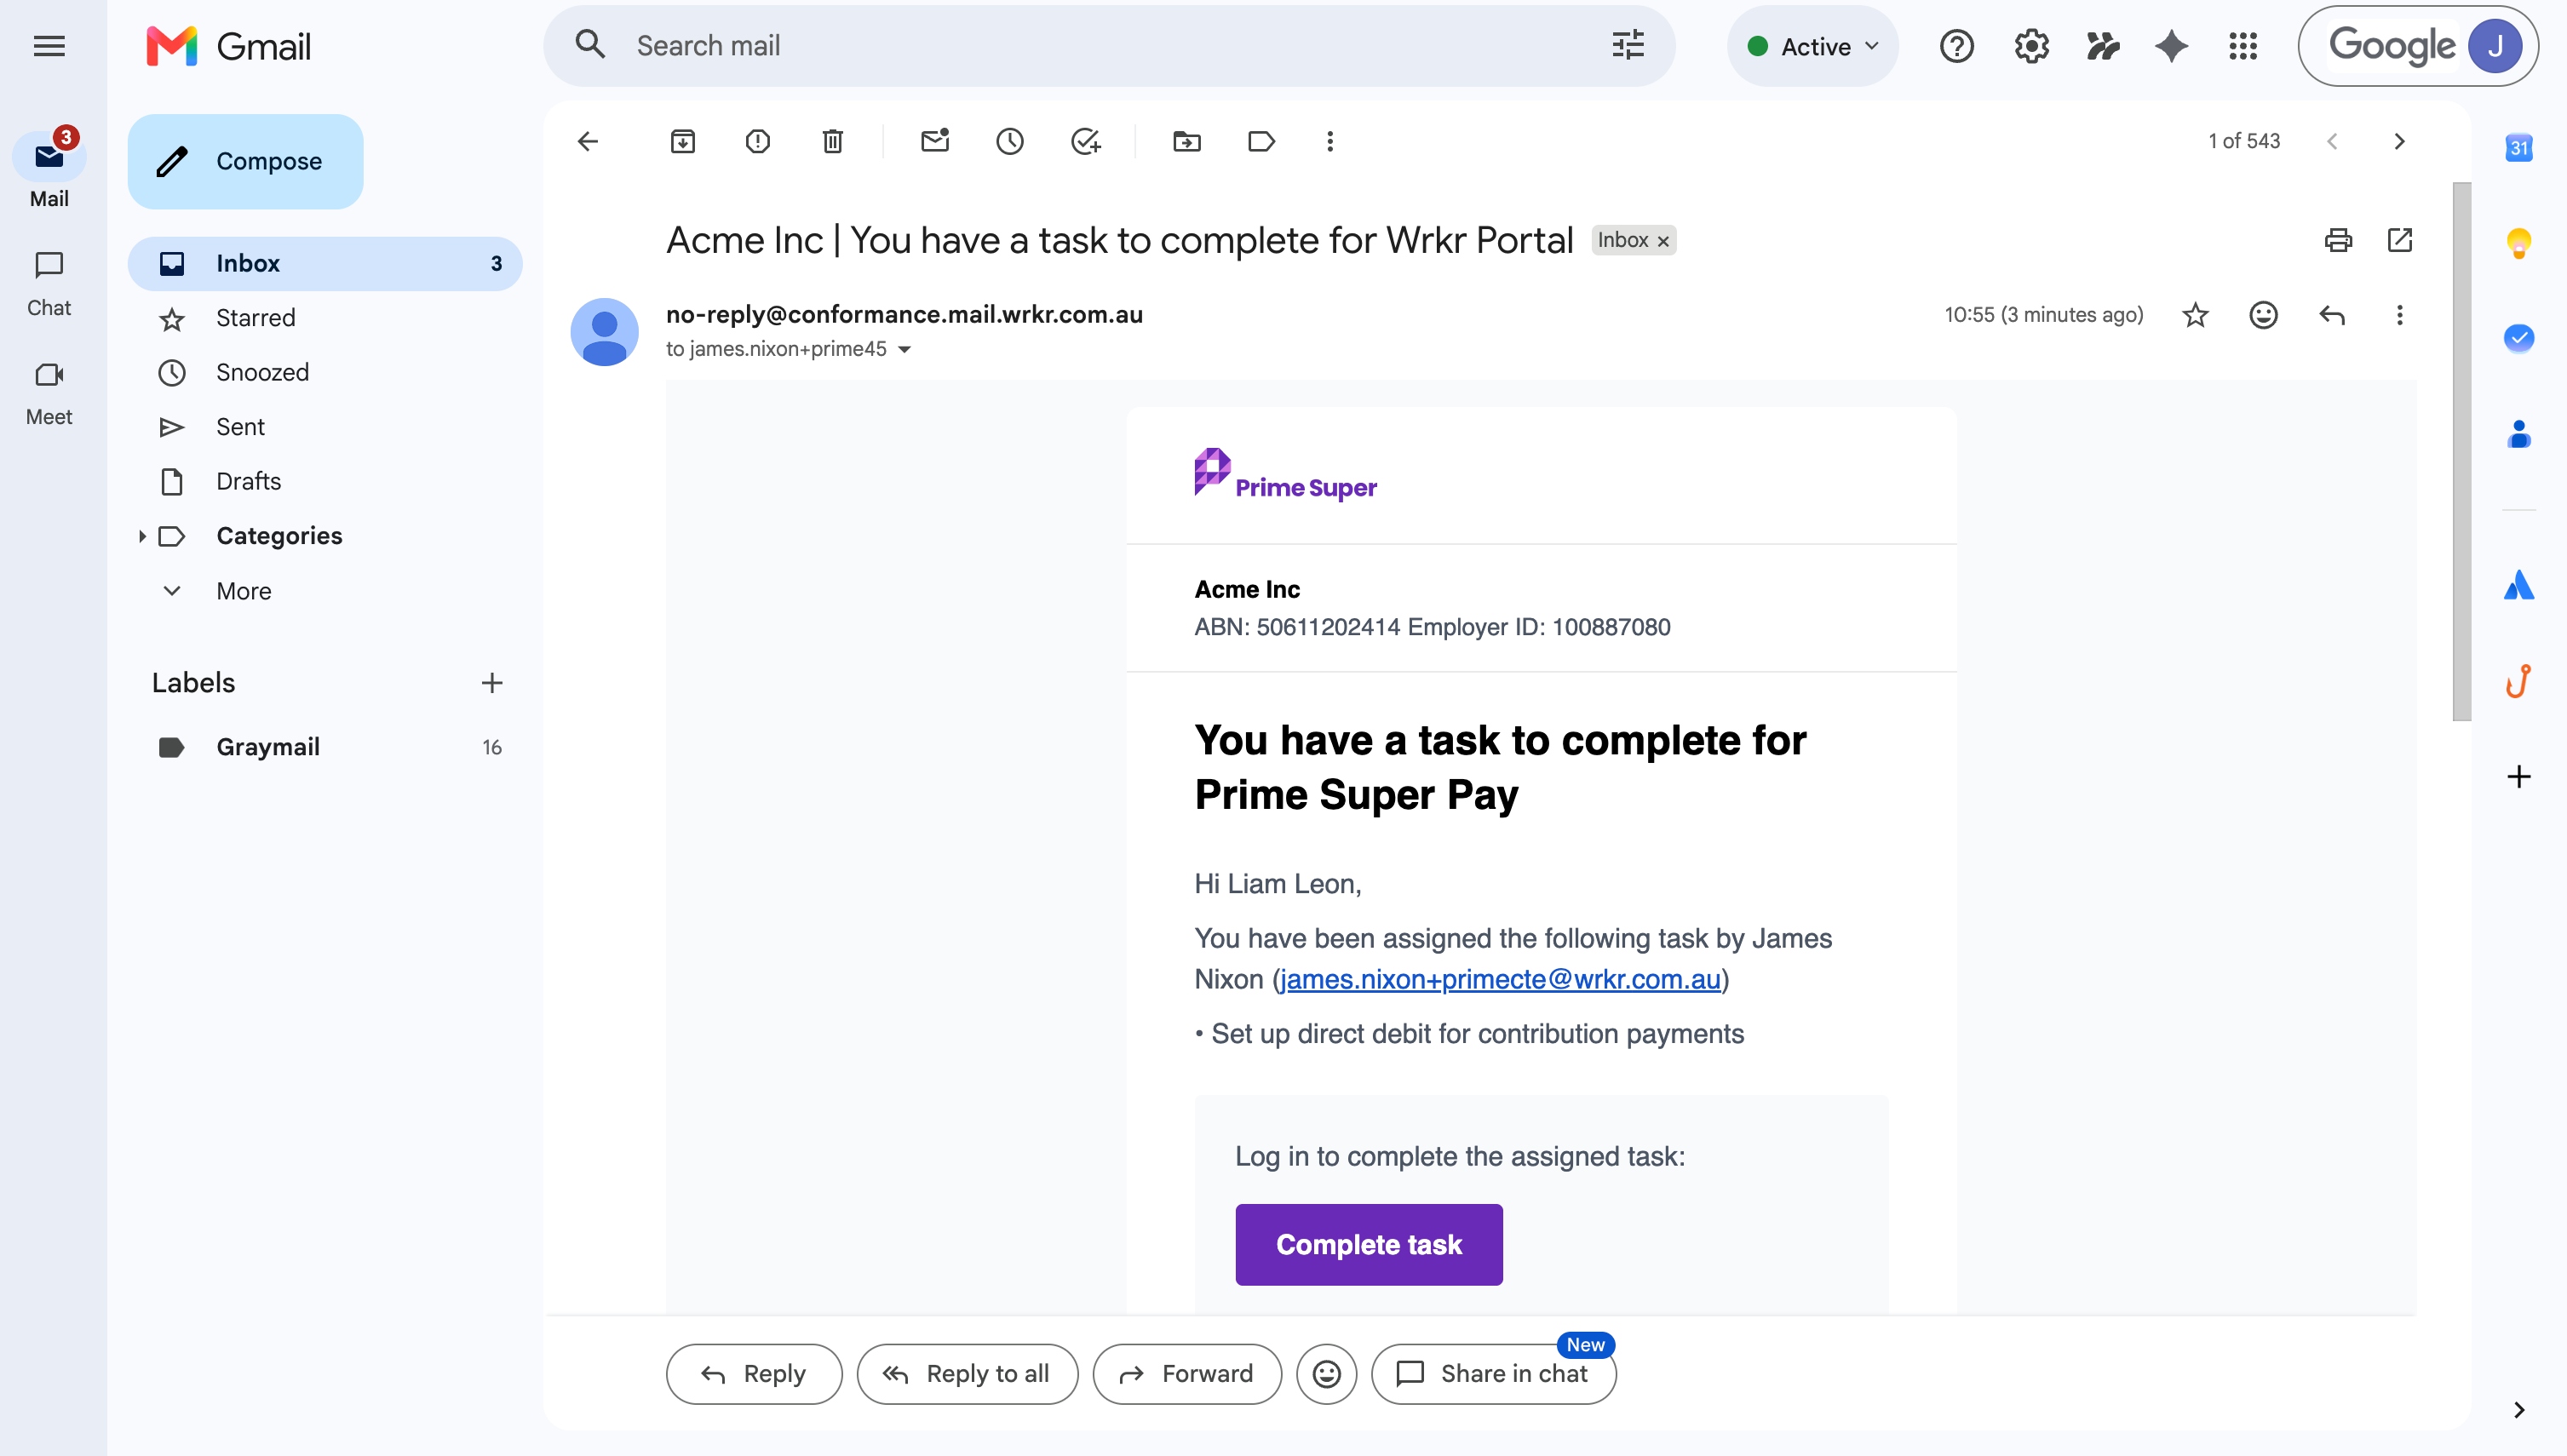The image size is (2567, 1456).
Task: Snooze this email with the clock icon
Action: click(1010, 141)
